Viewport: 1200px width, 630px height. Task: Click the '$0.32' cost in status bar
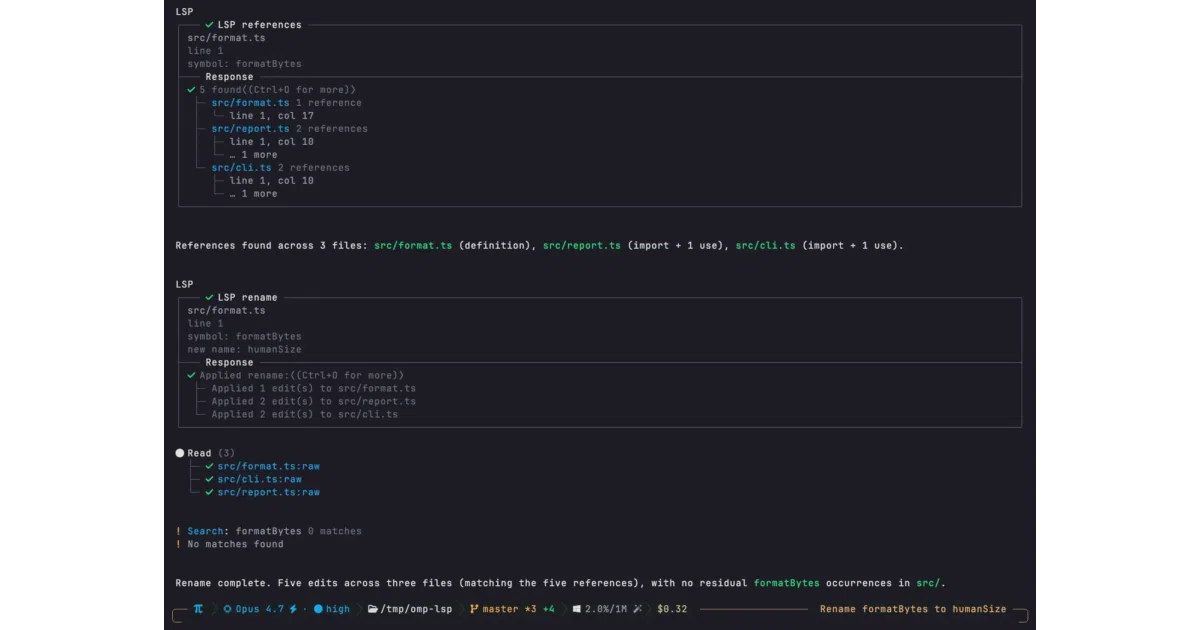tap(672, 608)
